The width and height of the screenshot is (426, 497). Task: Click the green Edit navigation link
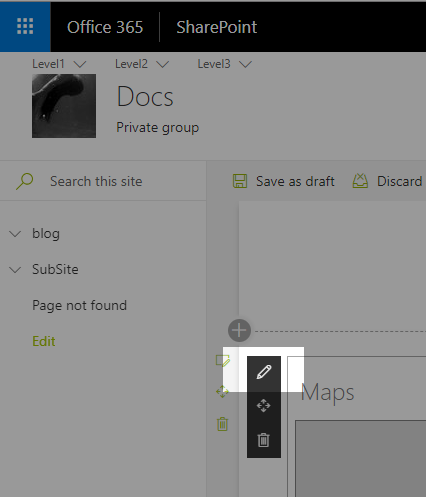(44, 341)
